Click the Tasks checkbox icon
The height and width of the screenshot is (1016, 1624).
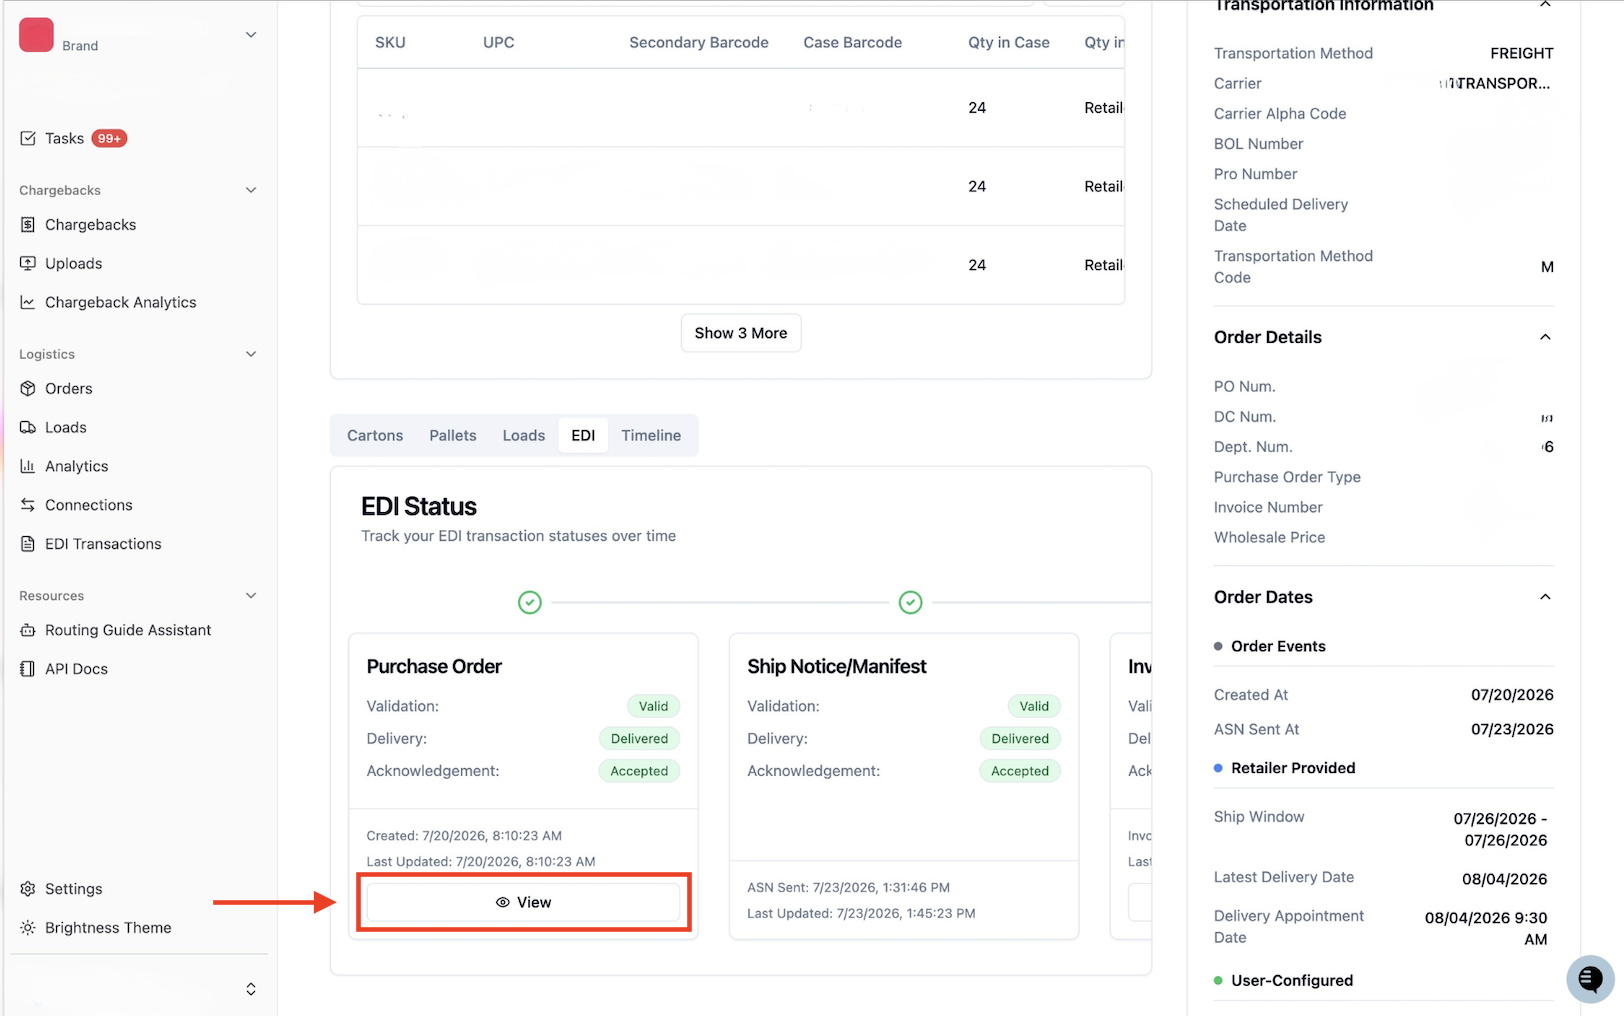point(28,138)
